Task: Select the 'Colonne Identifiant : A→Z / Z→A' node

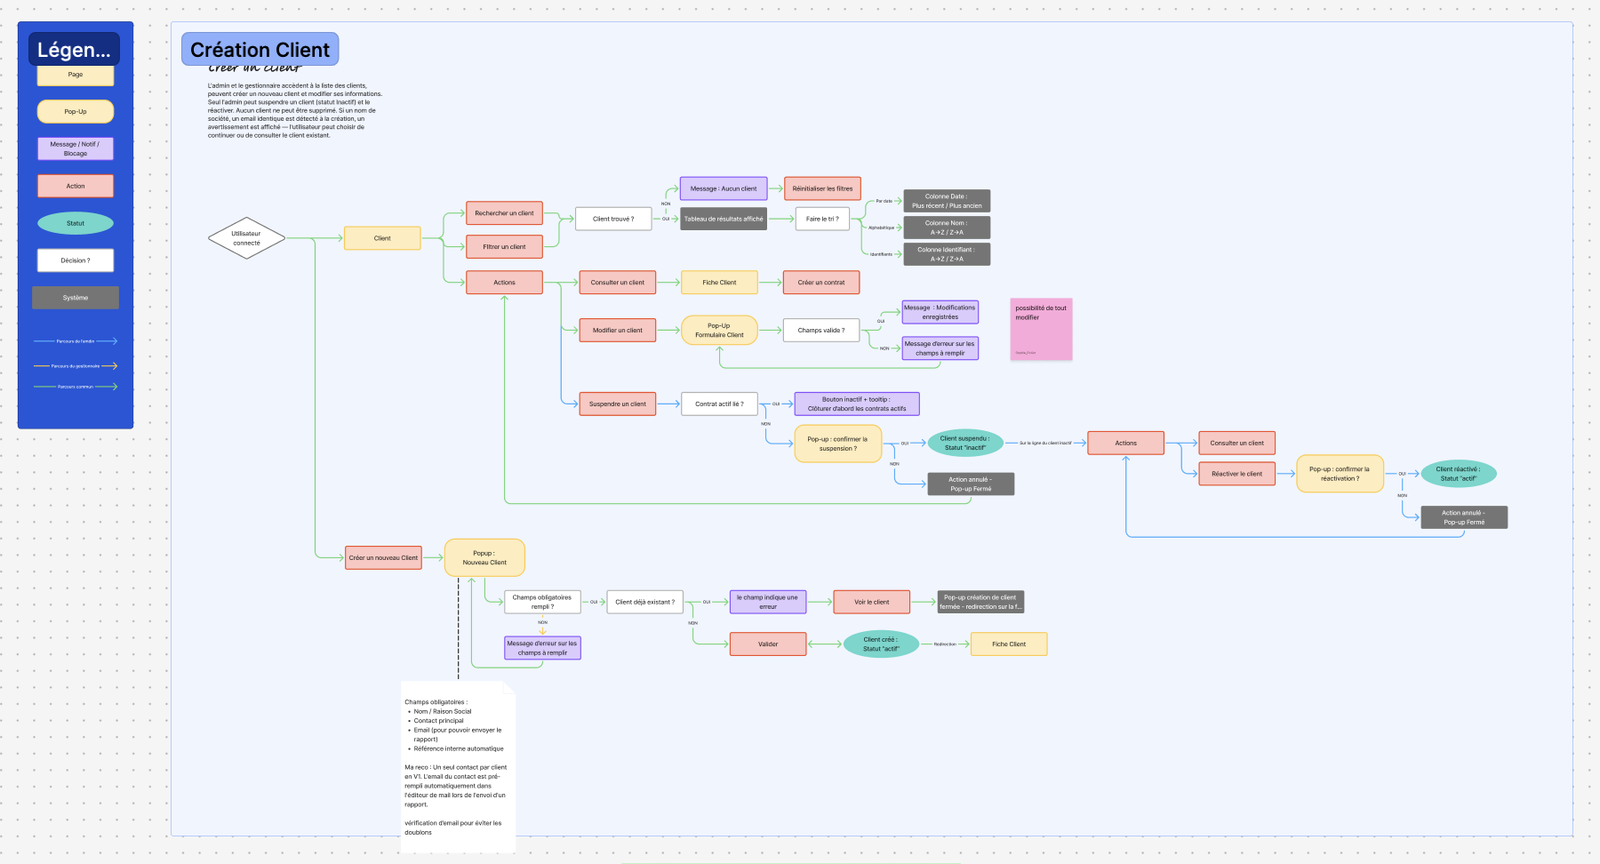Action: (x=946, y=254)
